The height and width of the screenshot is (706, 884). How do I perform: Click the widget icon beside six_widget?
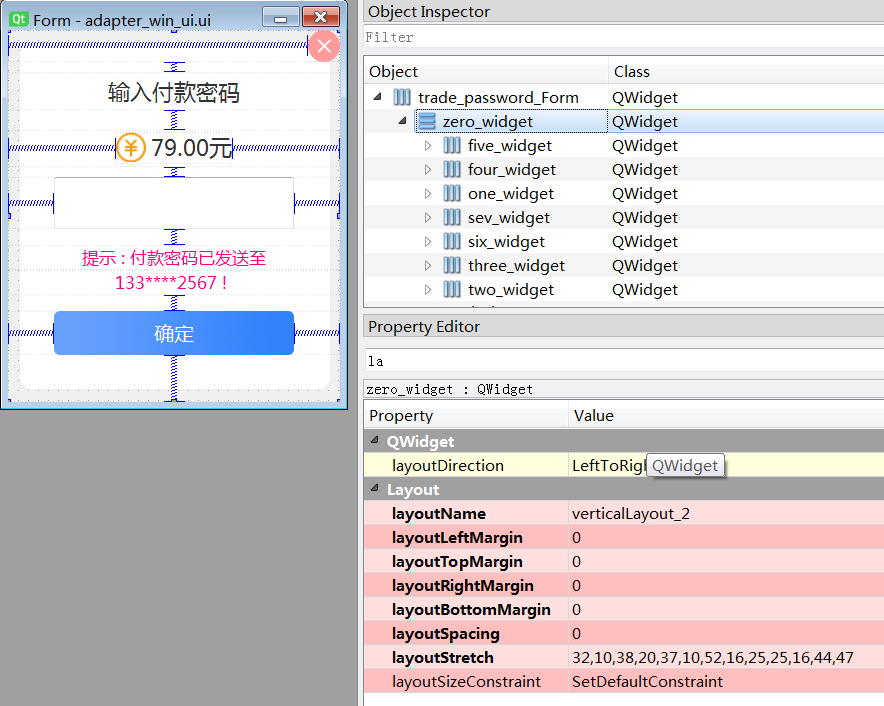click(454, 241)
